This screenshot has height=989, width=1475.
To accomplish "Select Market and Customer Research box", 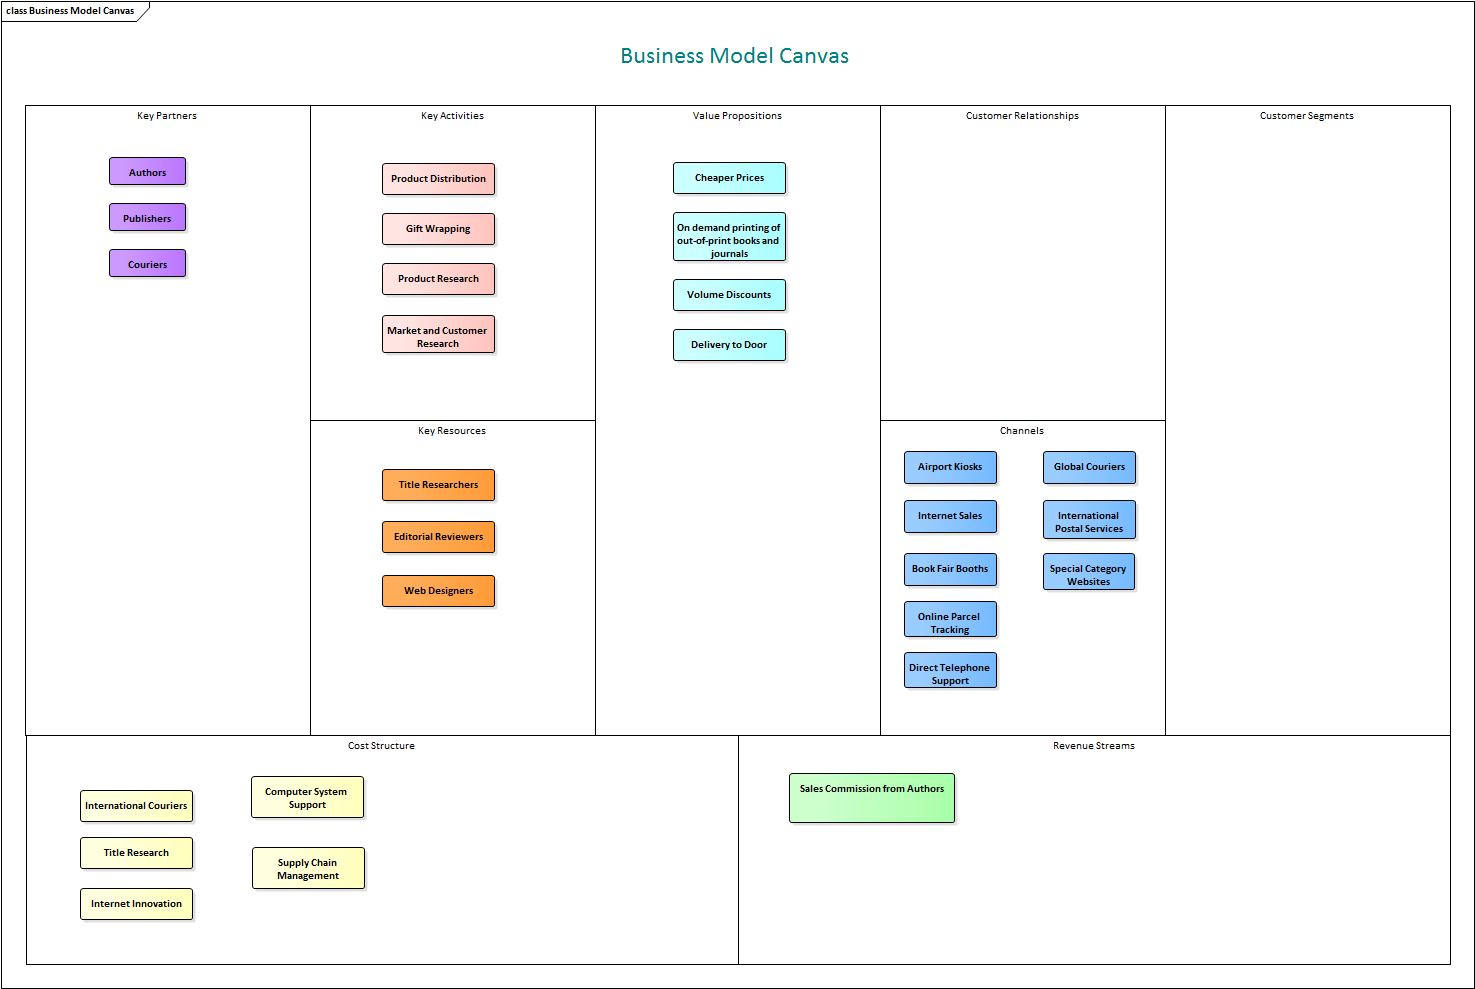I will 438,336.
